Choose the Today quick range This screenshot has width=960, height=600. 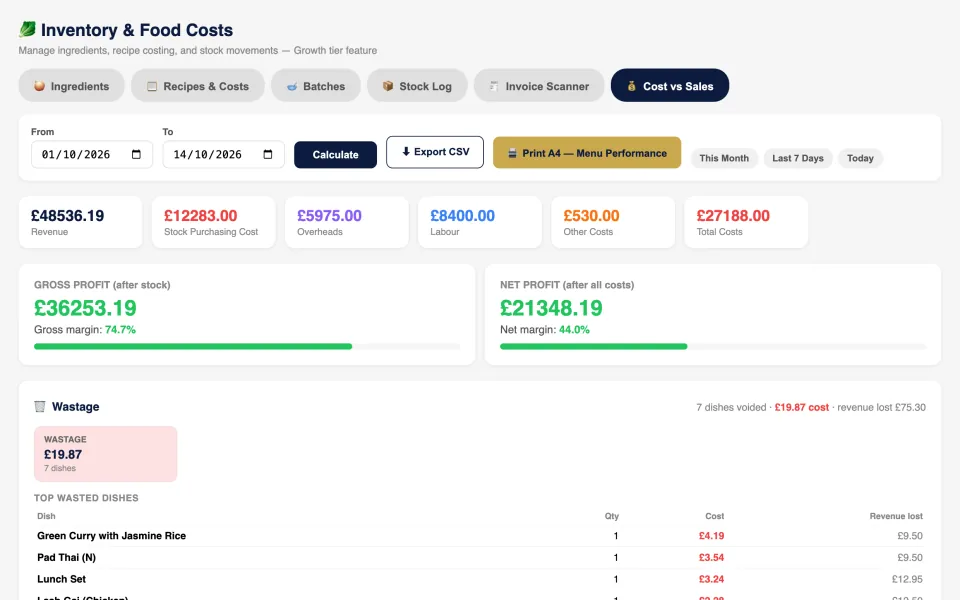pos(860,158)
